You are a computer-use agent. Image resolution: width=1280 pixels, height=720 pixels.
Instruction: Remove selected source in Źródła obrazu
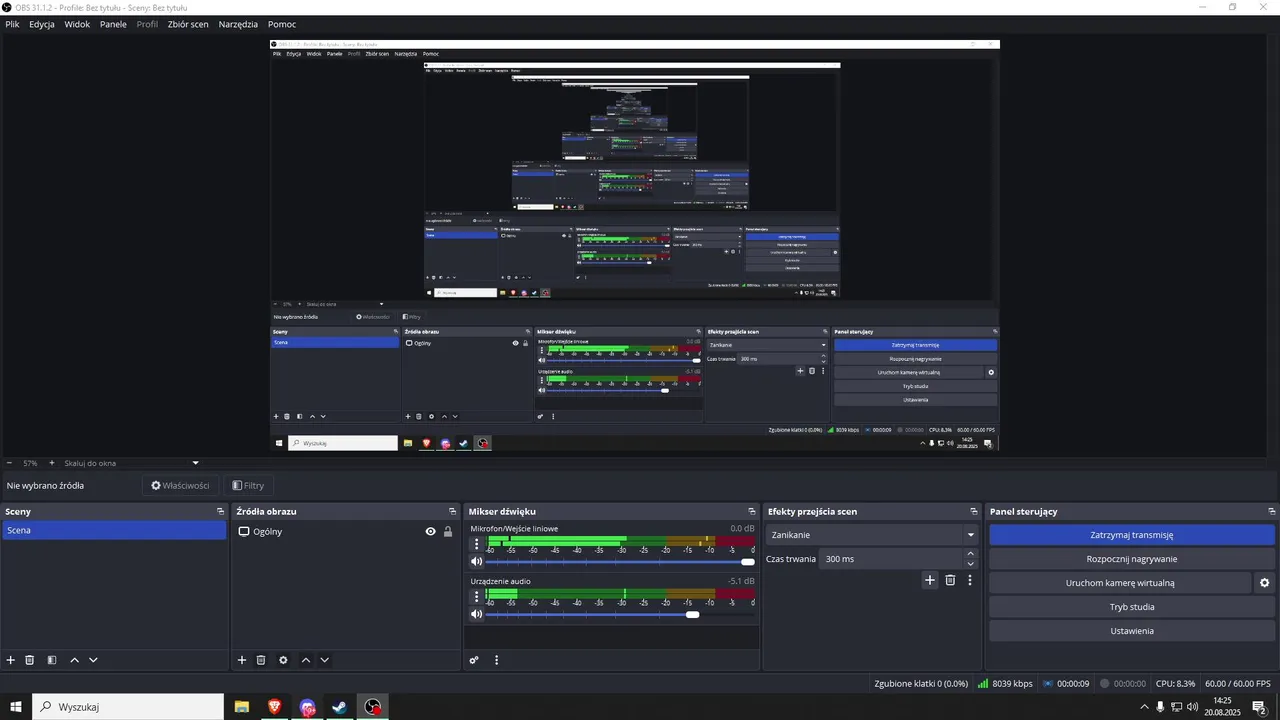[261, 660]
